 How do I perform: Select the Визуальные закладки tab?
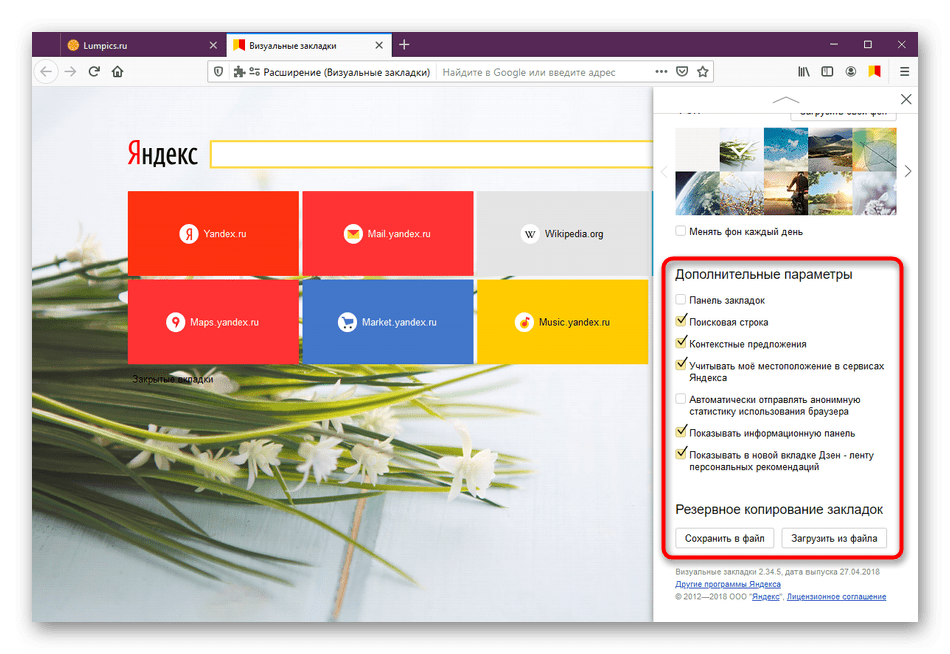click(x=309, y=45)
